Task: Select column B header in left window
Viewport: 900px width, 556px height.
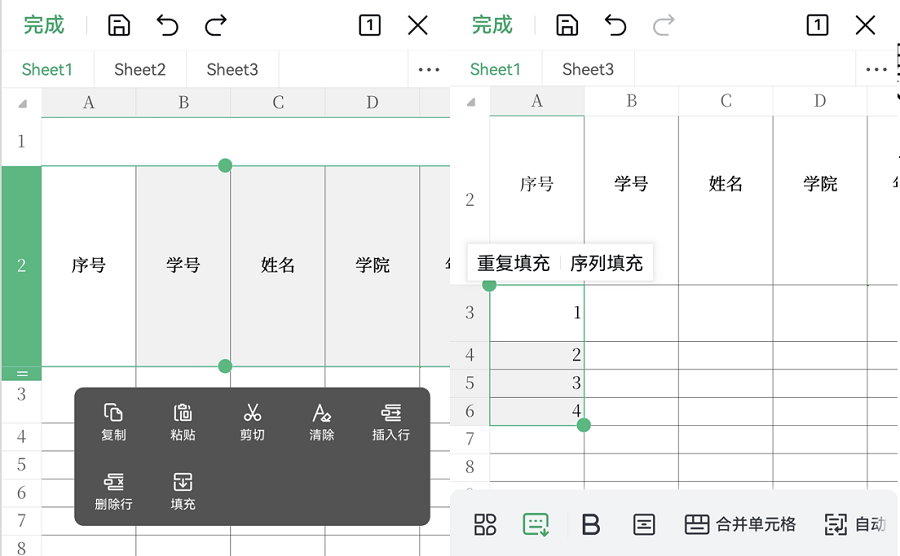Action: tap(183, 103)
